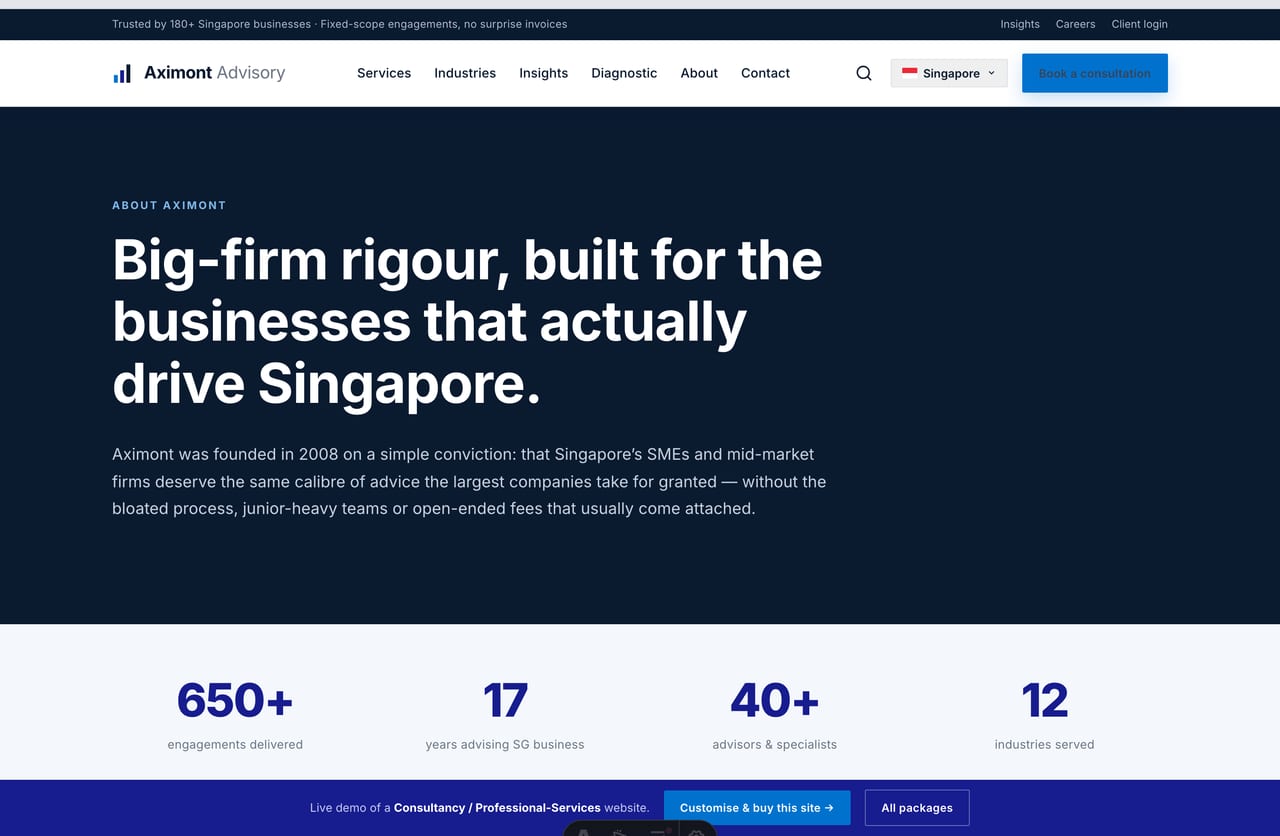Screen dimensions: 1280x836
Task: Open the Careers link
Action: [1076, 24]
